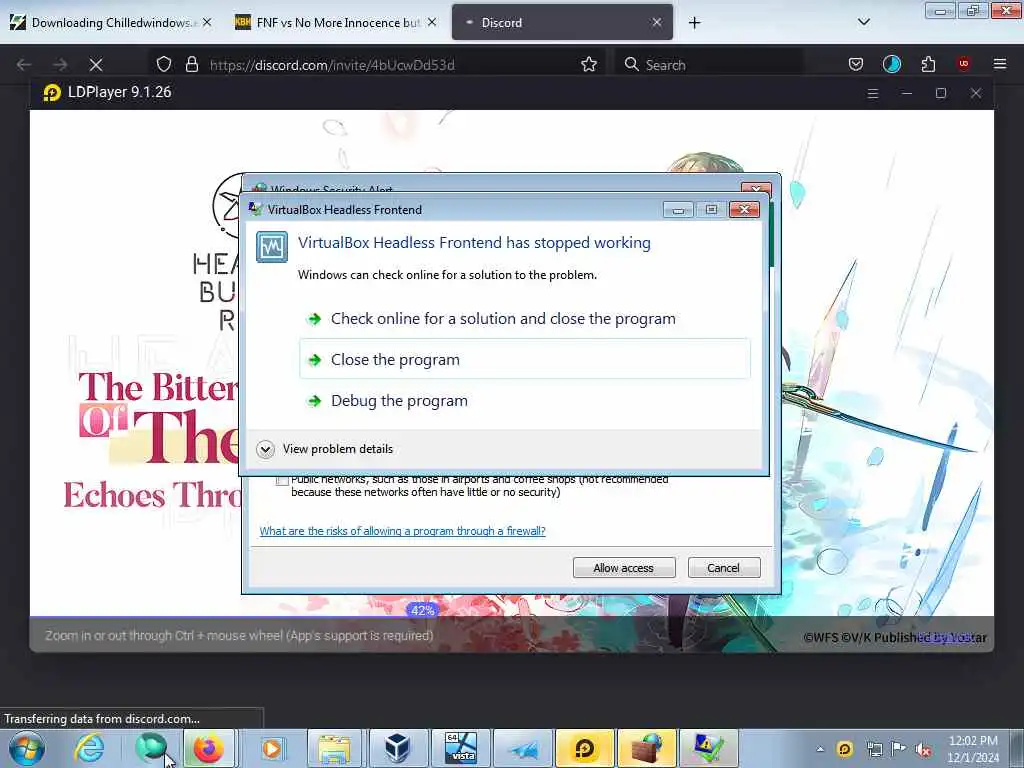Screen dimensions: 1024x768
Task: Open the green chat bubble taskbar app
Action: [x=150, y=748]
